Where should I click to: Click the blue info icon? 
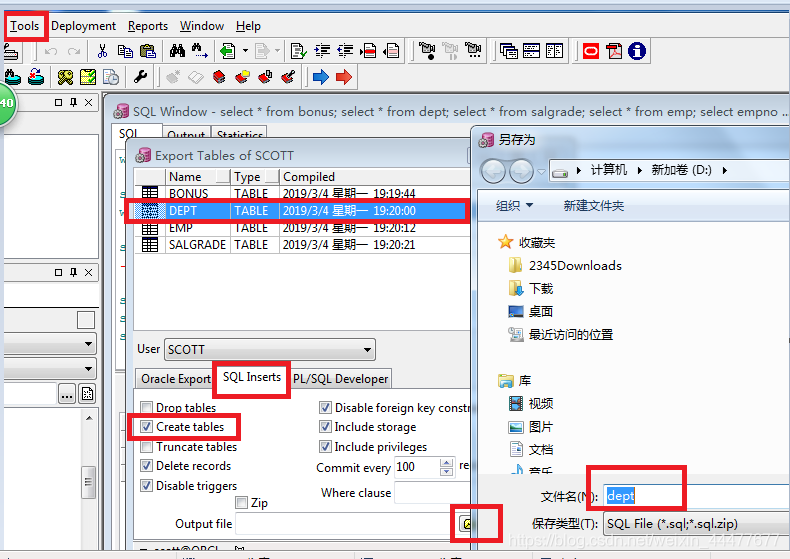637,51
